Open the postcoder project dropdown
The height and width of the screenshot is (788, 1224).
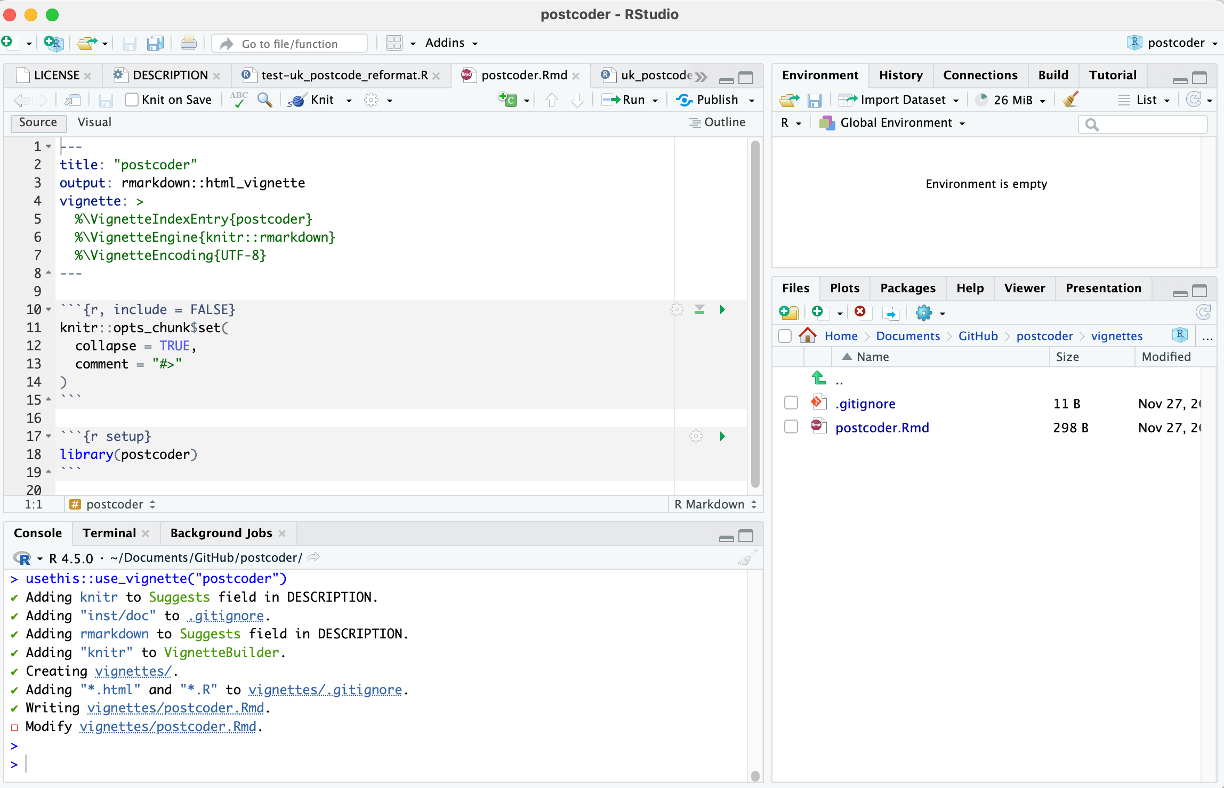point(1173,43)
